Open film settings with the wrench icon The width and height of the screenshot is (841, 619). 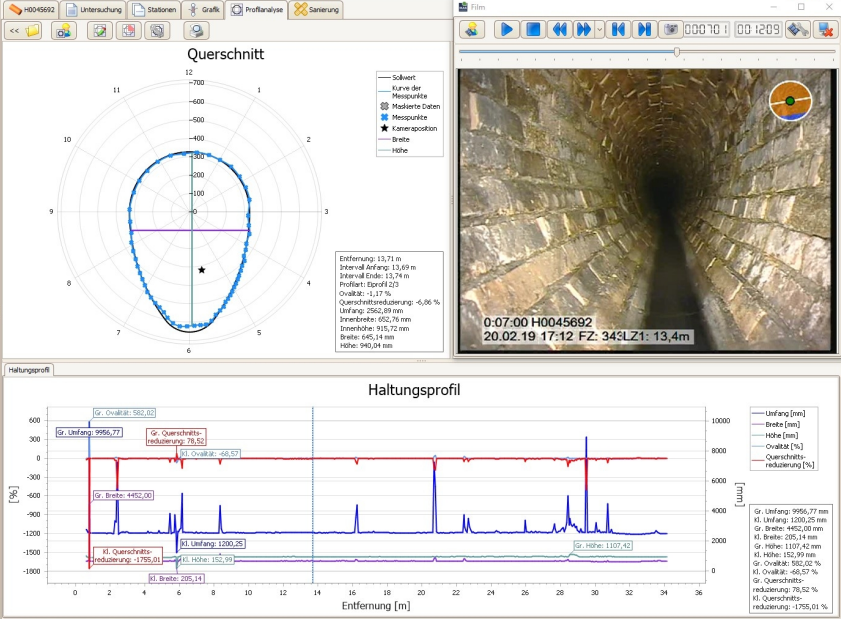(x=797, y=29)
